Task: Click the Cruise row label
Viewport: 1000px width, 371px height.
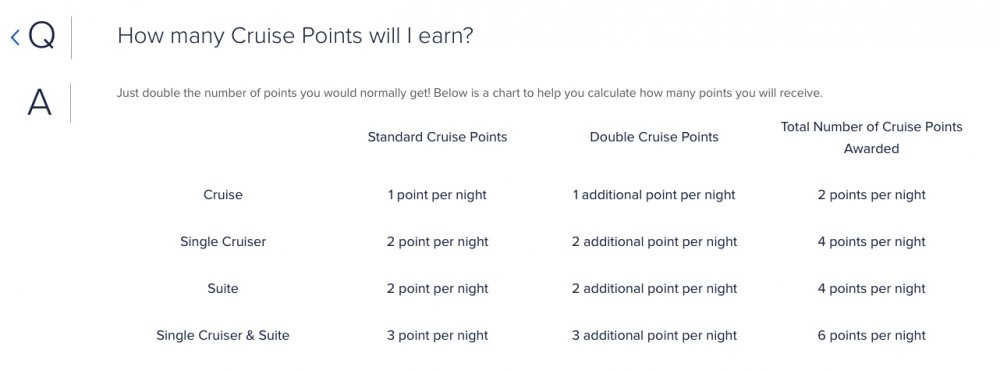Action: (223, 195)
